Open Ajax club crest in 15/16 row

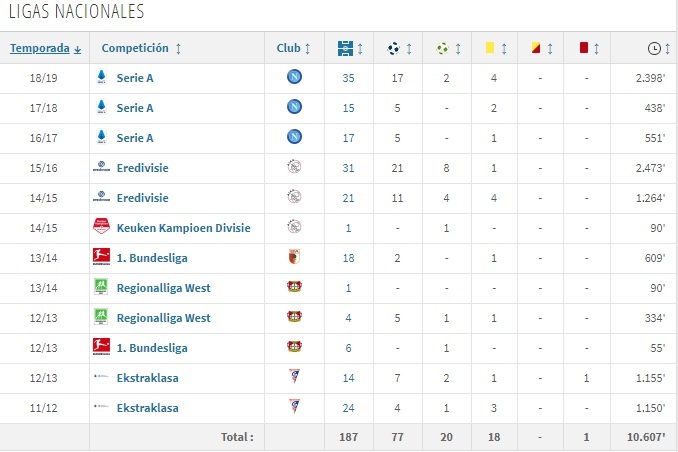coord(294,167)
